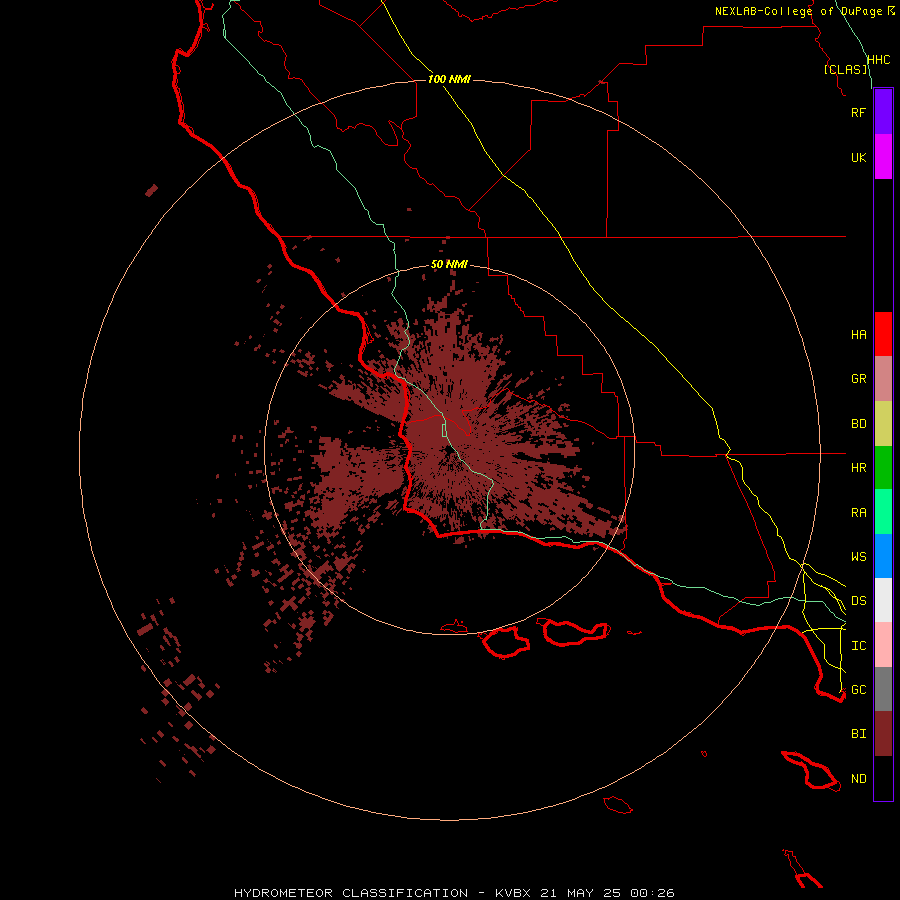The width and height of the screenshot is (900, 900).
Task: Click the GR legend label
Action: tap(858, 379)
